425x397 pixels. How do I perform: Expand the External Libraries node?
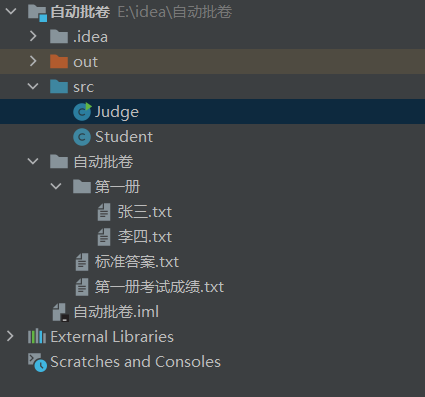(10, 336)
